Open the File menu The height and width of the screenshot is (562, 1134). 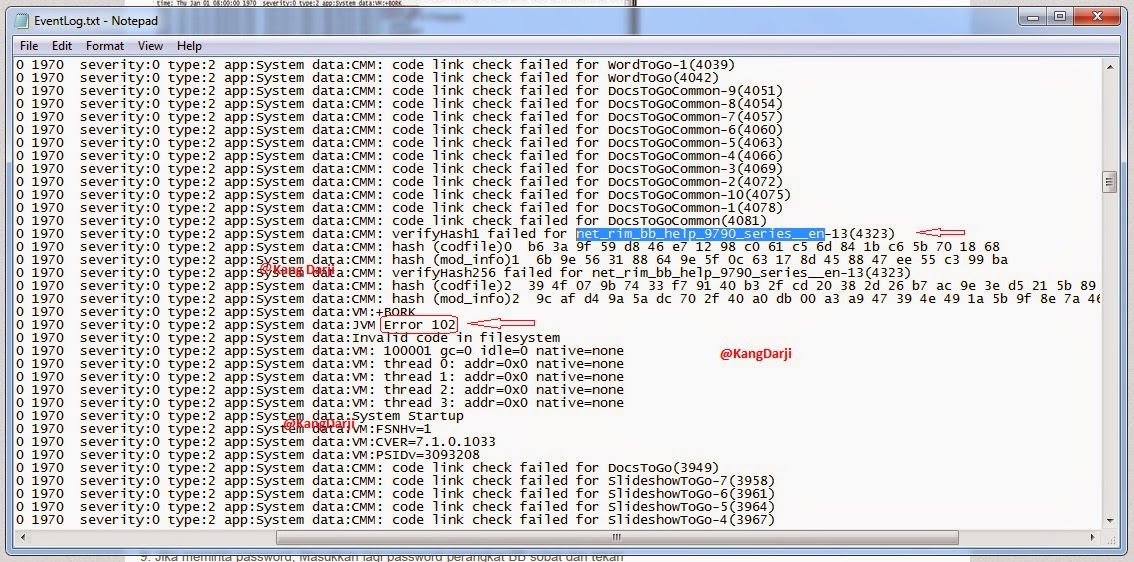(x=29, y=46)
